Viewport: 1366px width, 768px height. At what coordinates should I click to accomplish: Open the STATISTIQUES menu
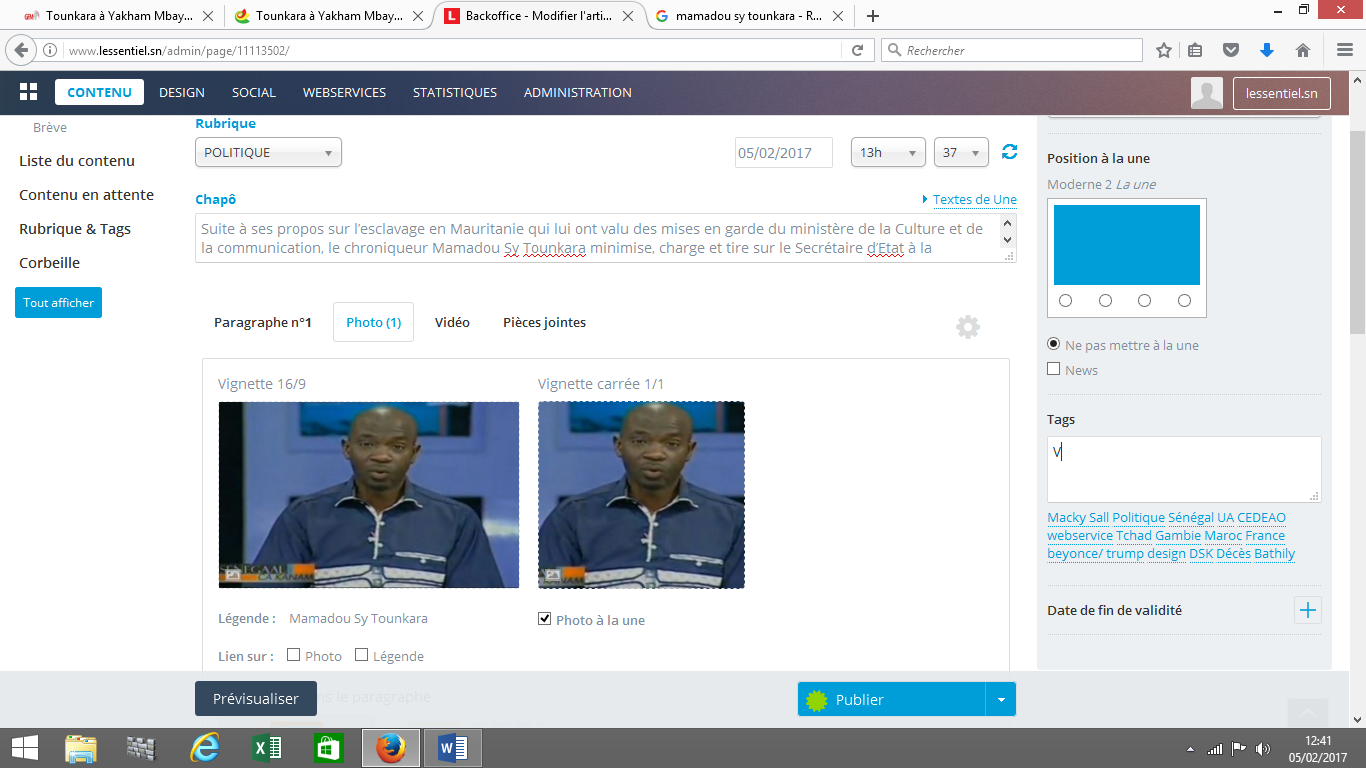(454, 92)
